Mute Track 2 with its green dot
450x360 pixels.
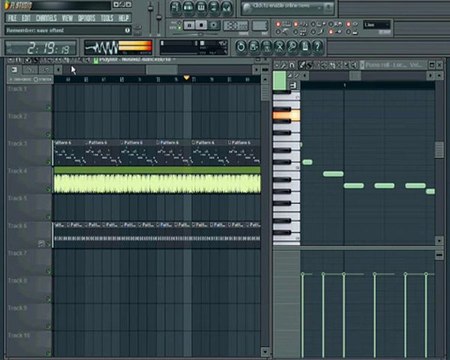(x=49, y=135)
